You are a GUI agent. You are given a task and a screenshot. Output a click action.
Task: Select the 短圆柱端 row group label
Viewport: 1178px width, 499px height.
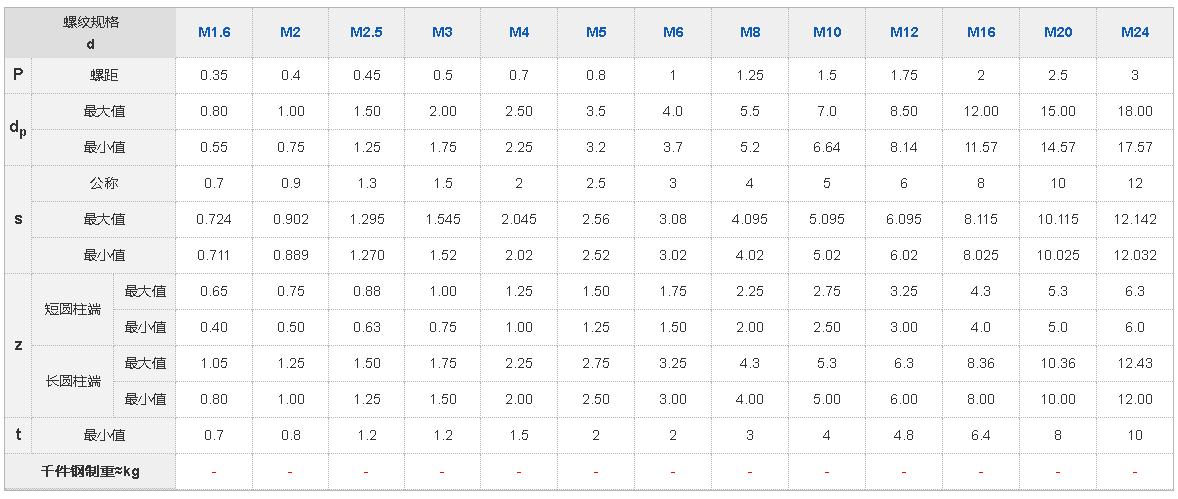point(73,309)
